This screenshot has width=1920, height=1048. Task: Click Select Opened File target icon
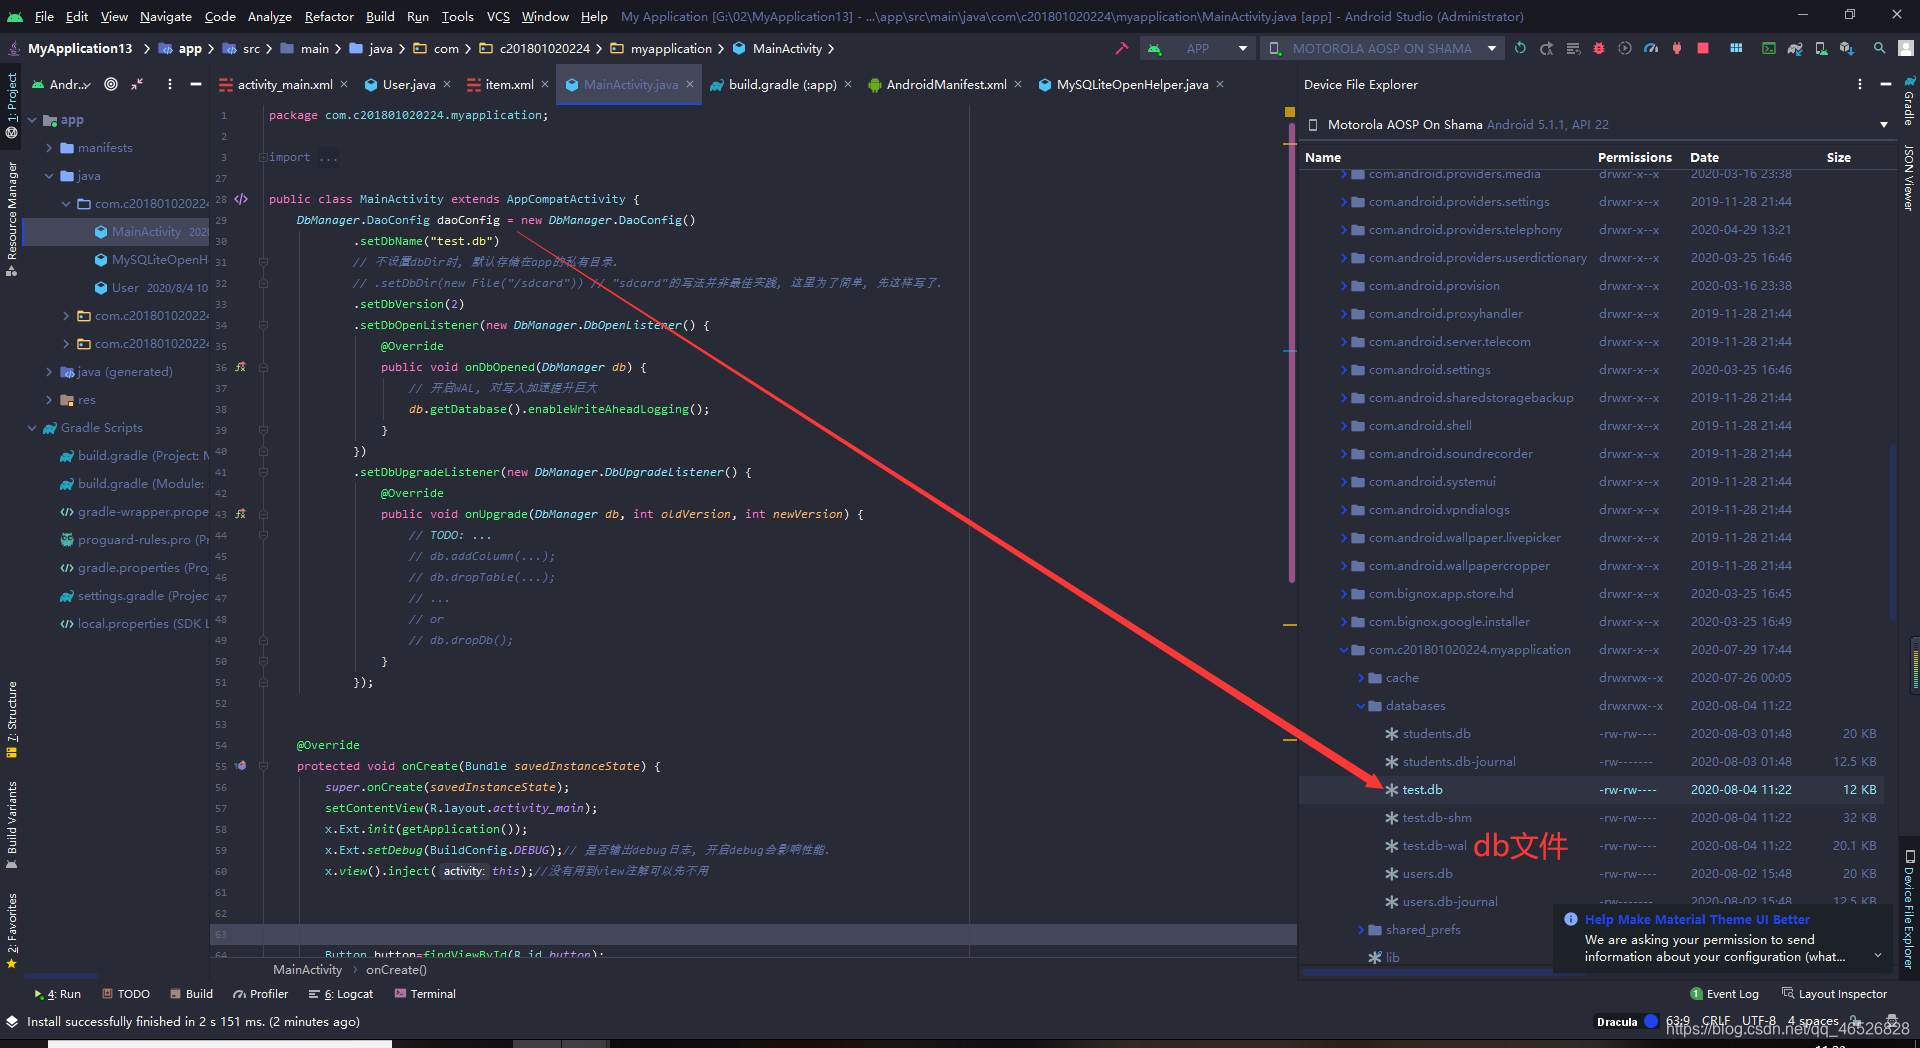click(111, 85)
